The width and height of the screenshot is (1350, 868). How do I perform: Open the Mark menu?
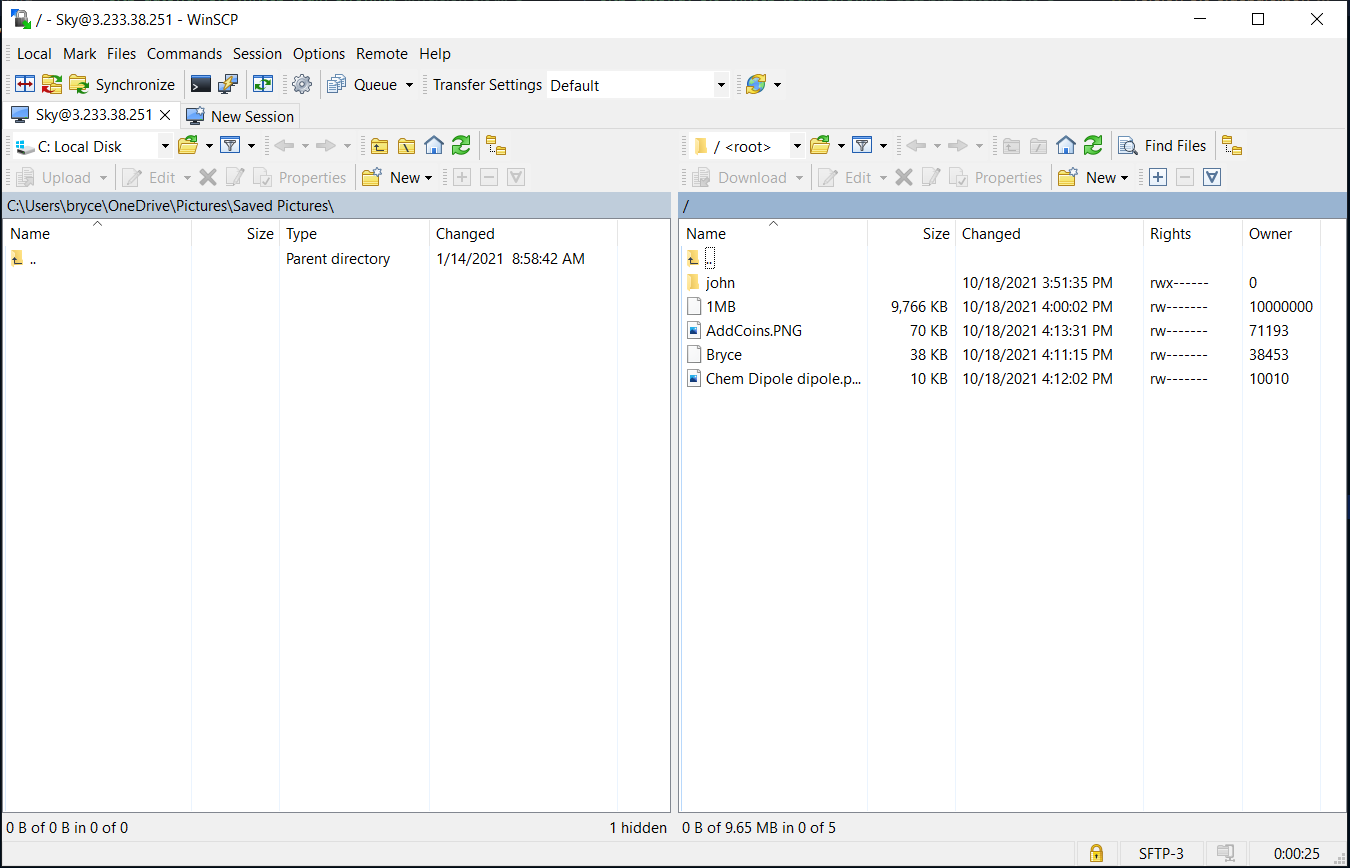click(80, 54)
